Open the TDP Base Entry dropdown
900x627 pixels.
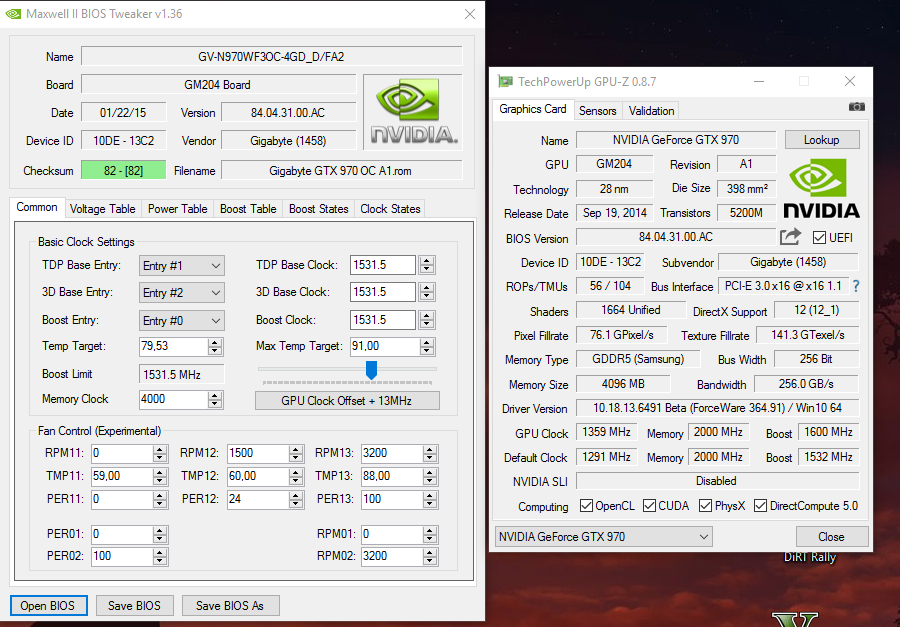[181, 266]
